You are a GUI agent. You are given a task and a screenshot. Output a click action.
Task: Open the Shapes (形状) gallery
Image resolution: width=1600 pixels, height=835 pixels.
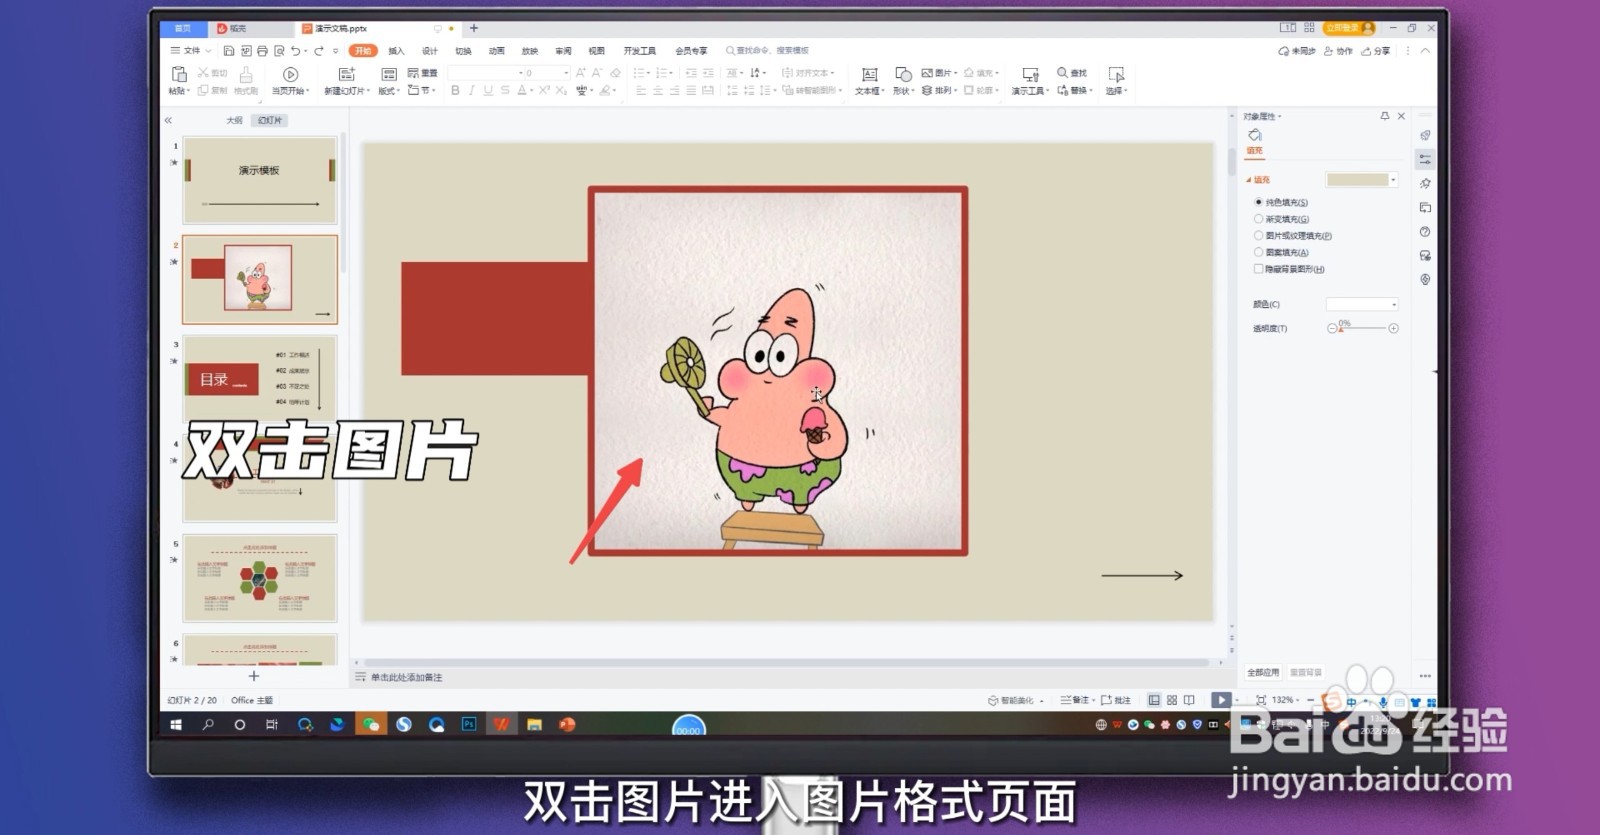click(903, 80)
